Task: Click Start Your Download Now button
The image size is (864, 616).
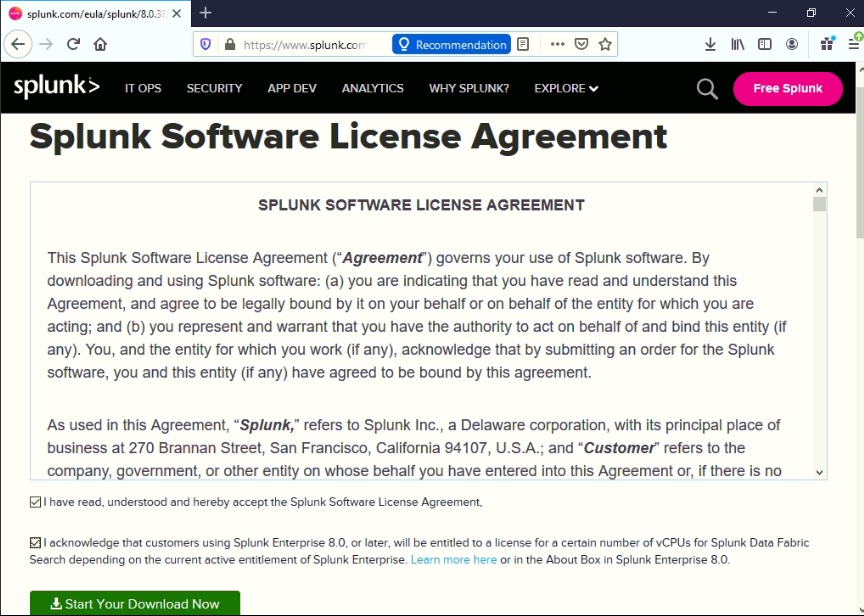Action: point(135,603)
